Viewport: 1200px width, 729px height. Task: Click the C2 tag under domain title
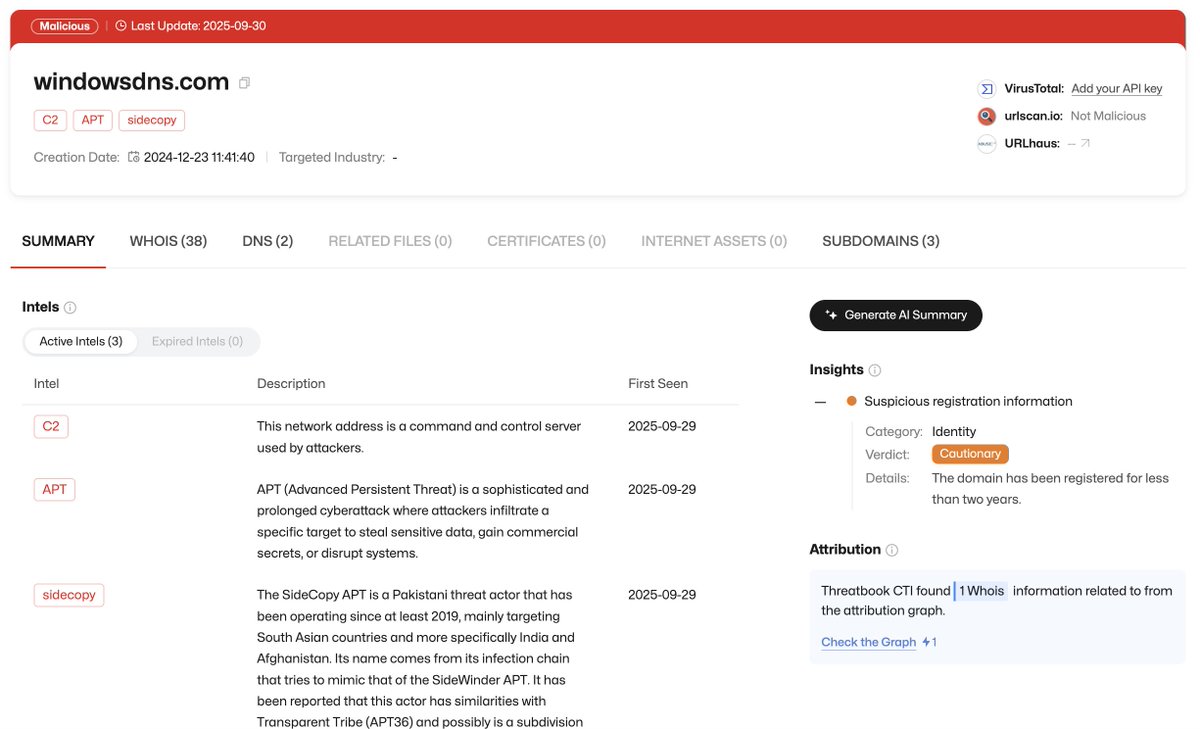[50, 120]
